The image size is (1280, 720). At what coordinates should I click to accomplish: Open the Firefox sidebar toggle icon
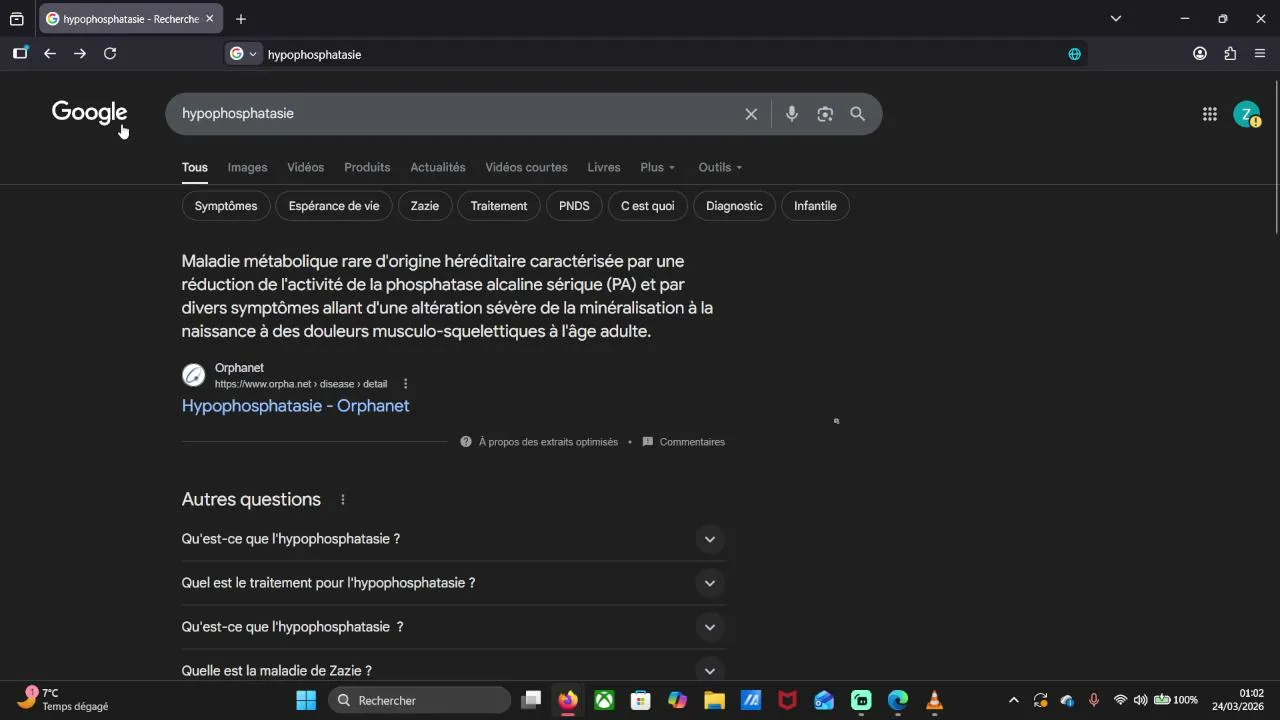tap(20, 54)
